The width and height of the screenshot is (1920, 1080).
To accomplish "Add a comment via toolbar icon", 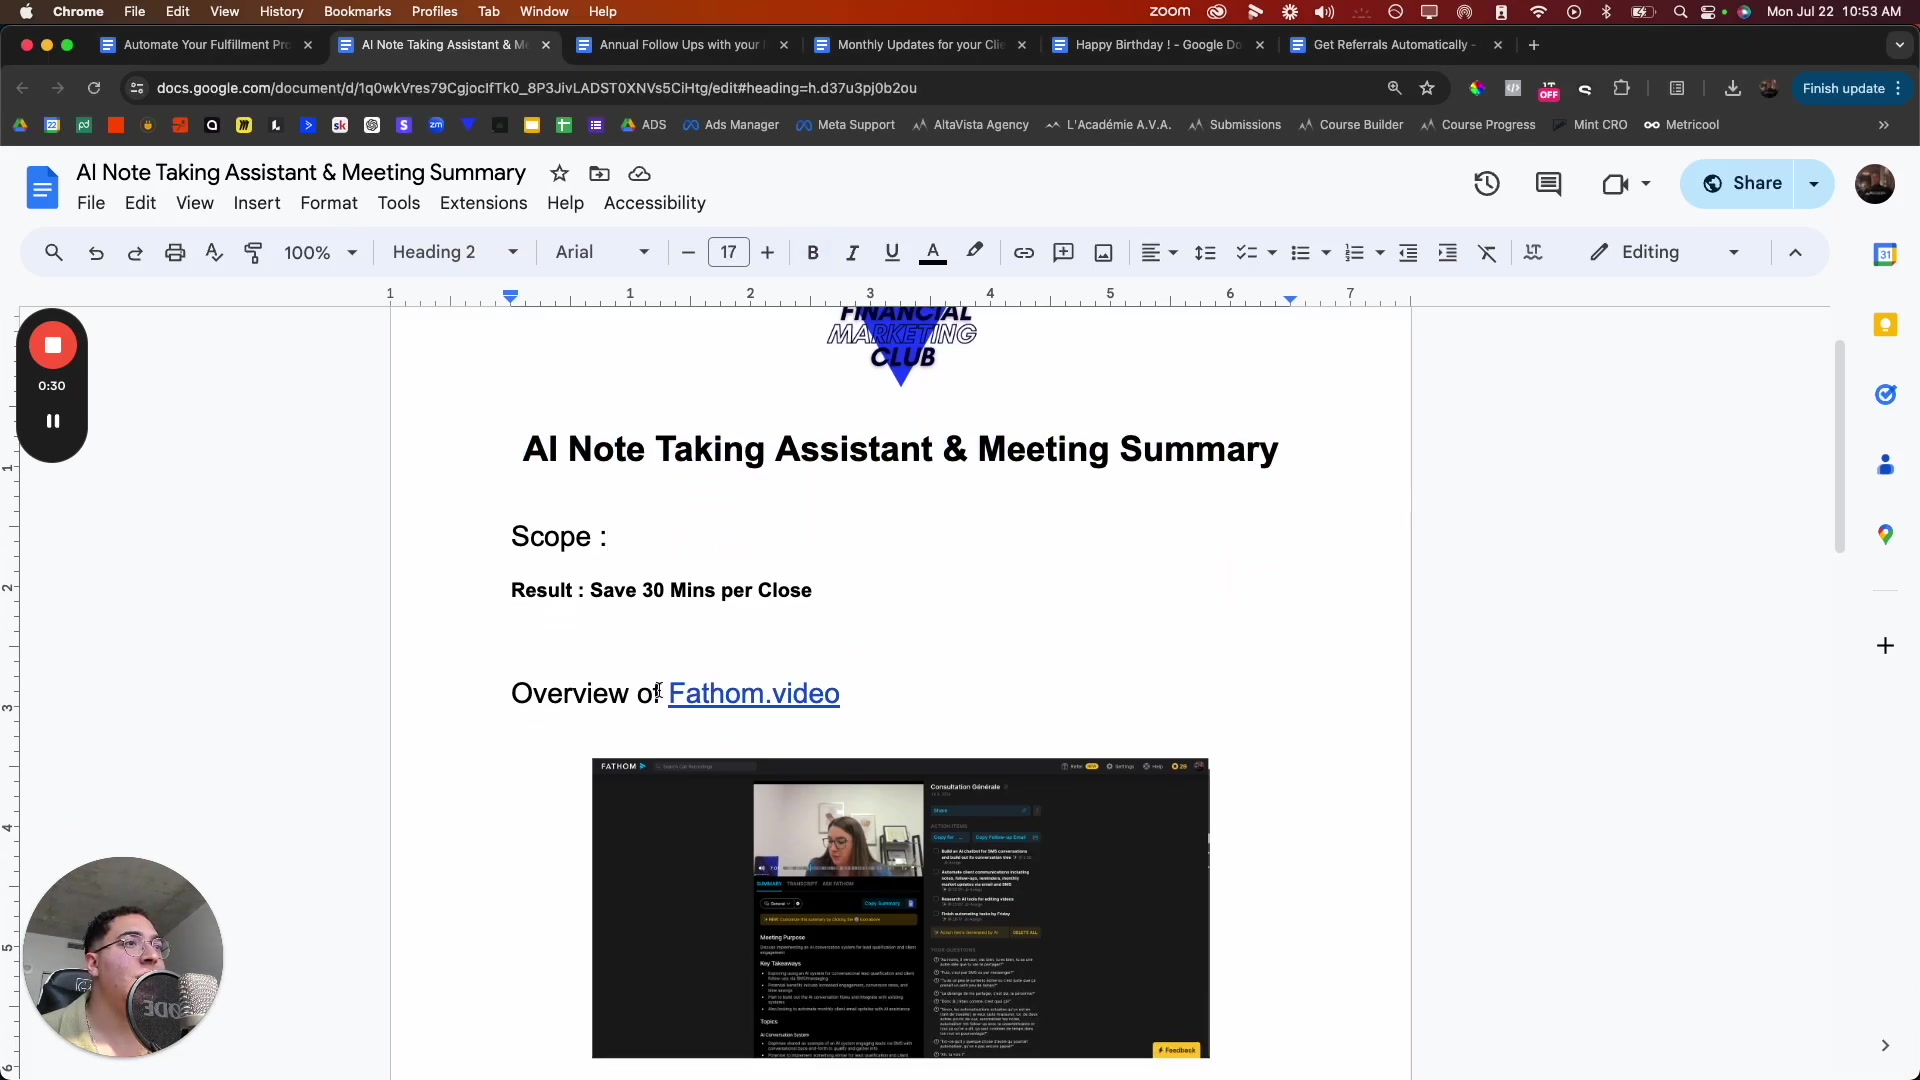I will point(1064,253).
